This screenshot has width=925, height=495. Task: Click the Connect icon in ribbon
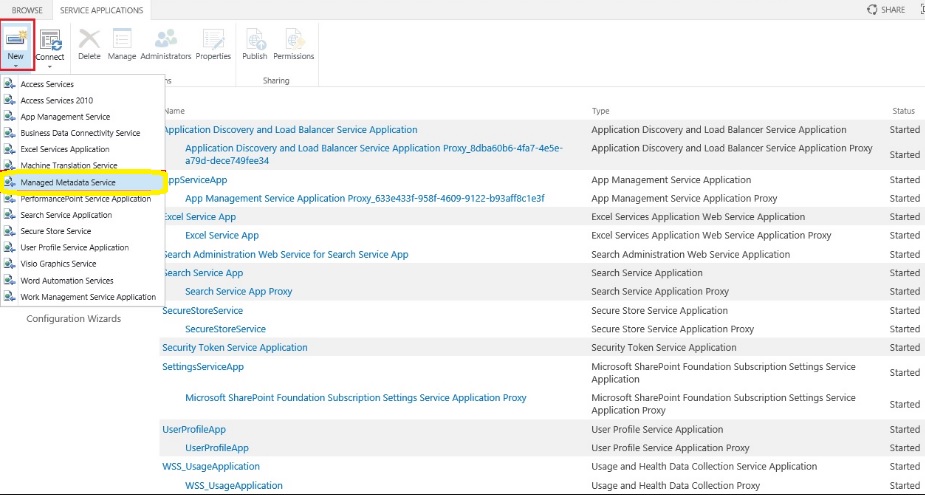point(50,39)
